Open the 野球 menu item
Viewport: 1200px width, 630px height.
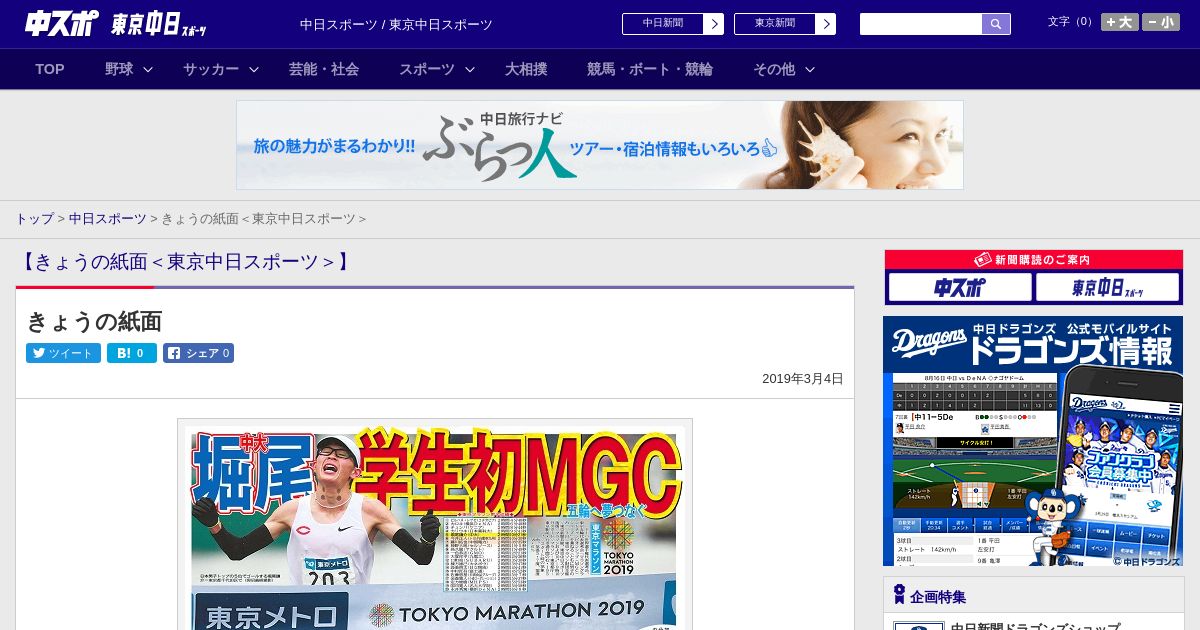tap(119, 69)
